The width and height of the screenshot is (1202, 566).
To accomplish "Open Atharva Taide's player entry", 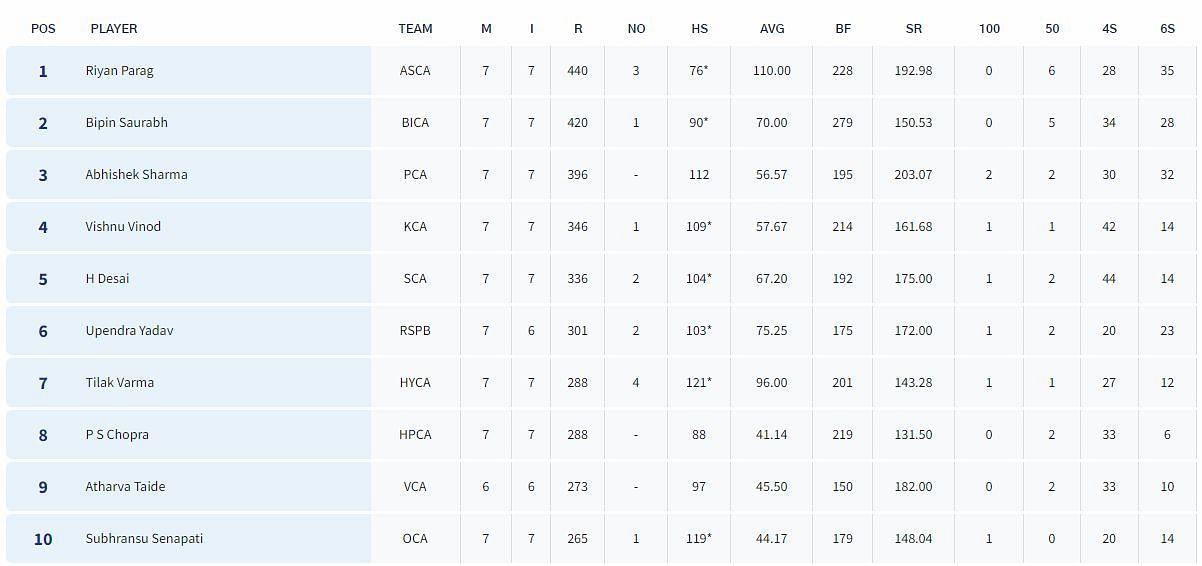I will [125, 487].
